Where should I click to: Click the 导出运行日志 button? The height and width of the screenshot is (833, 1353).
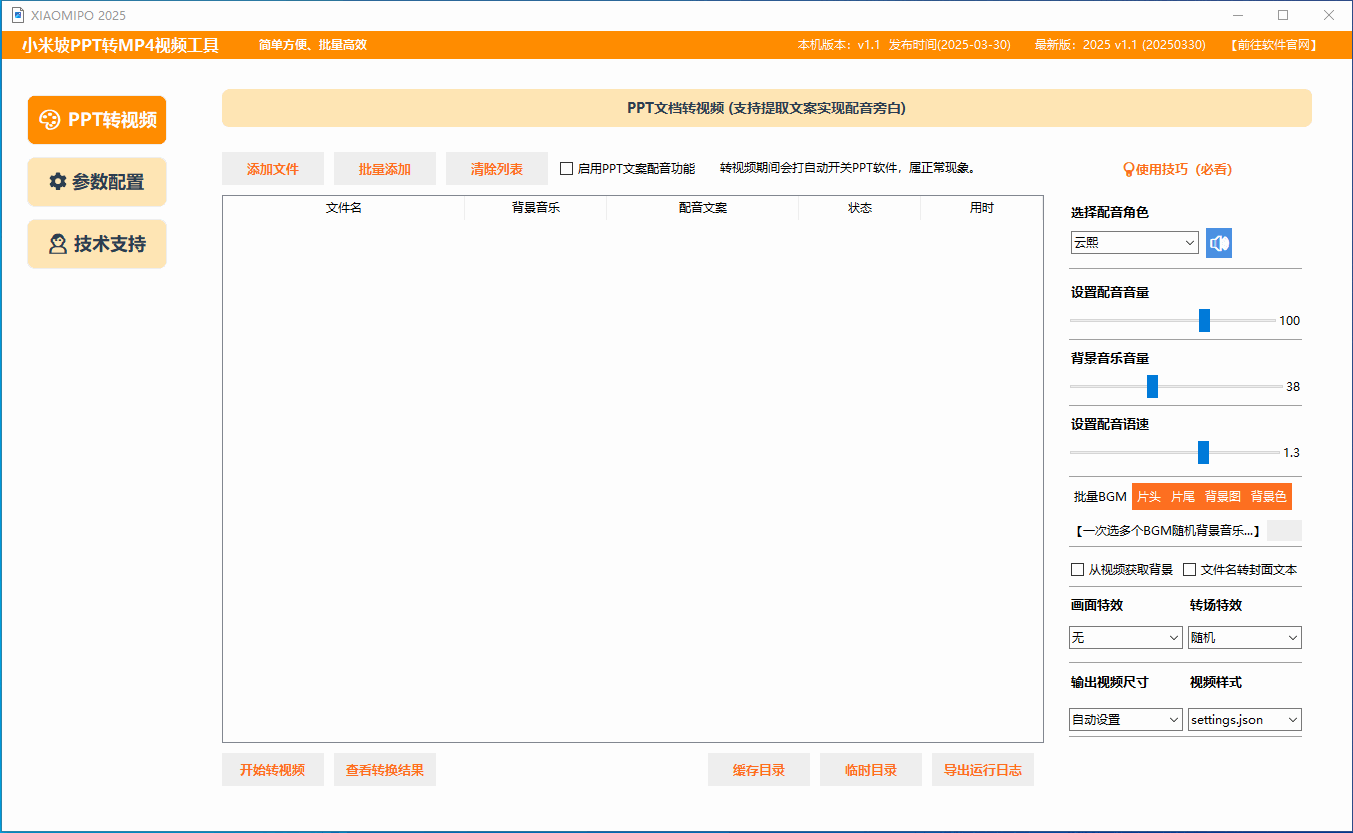tap(983, 770)
